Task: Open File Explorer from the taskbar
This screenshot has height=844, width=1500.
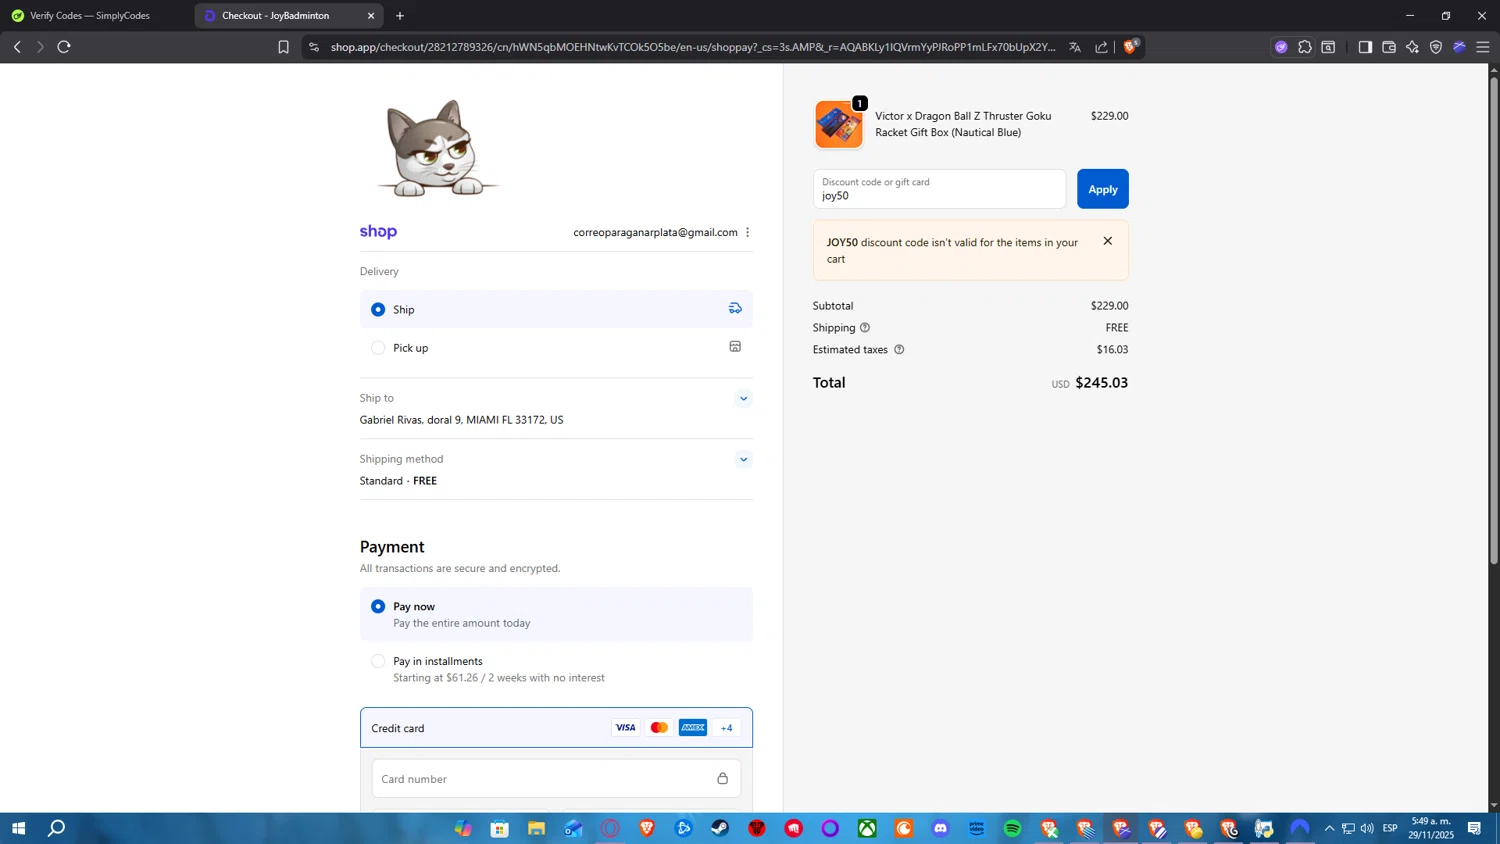Action: (x=537, y=828)
